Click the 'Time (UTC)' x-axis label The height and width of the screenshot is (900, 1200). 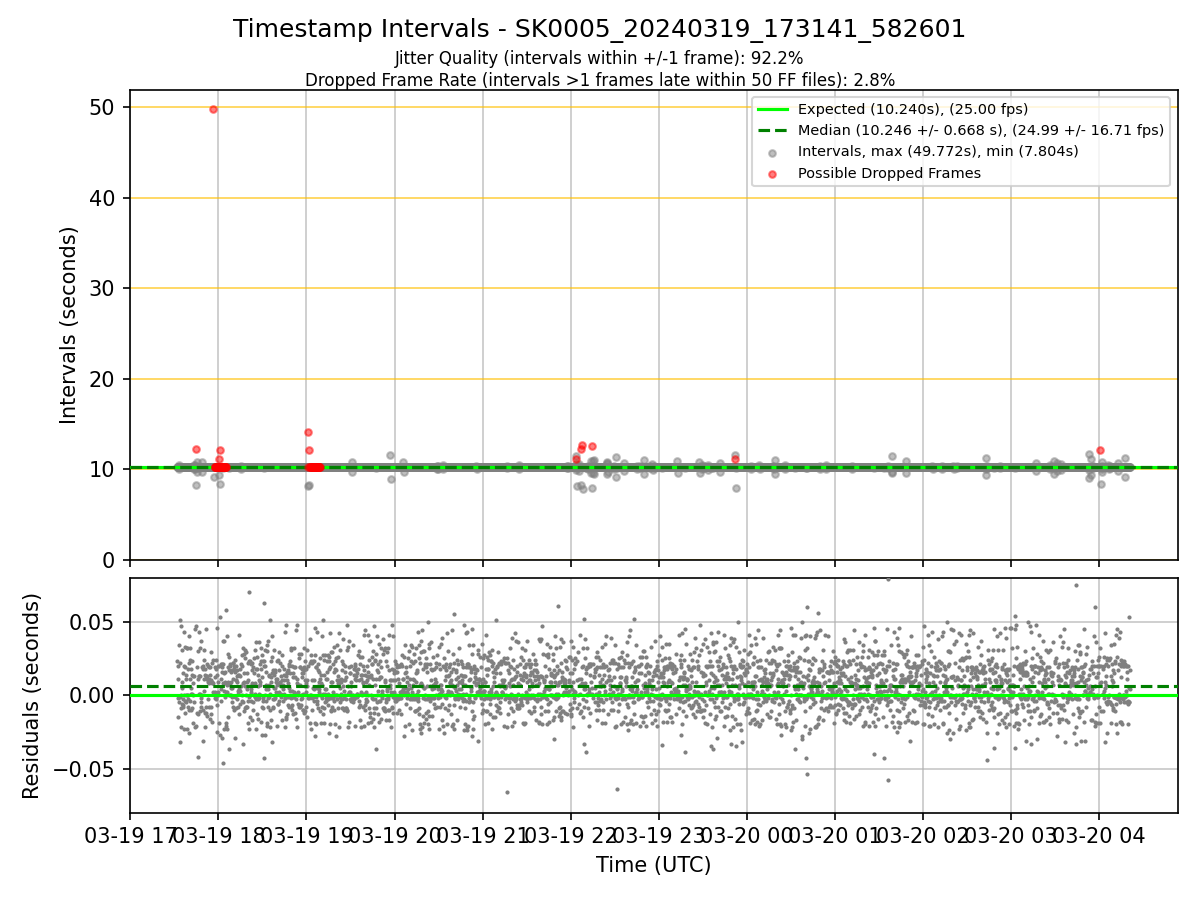[x=653, y=865]
